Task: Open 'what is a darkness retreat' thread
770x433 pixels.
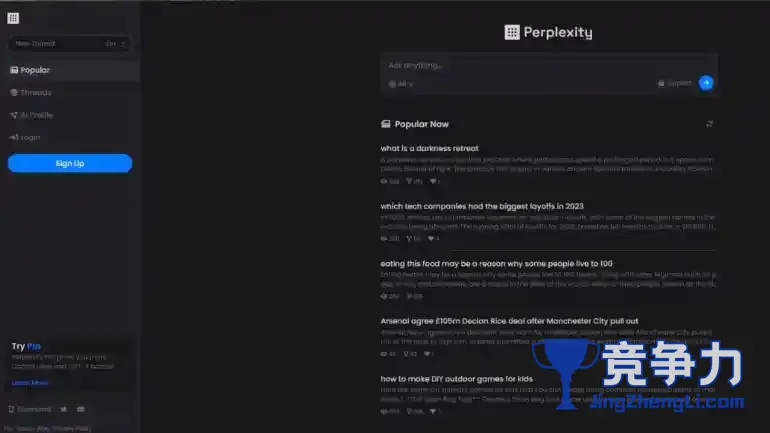Action: 429,148
